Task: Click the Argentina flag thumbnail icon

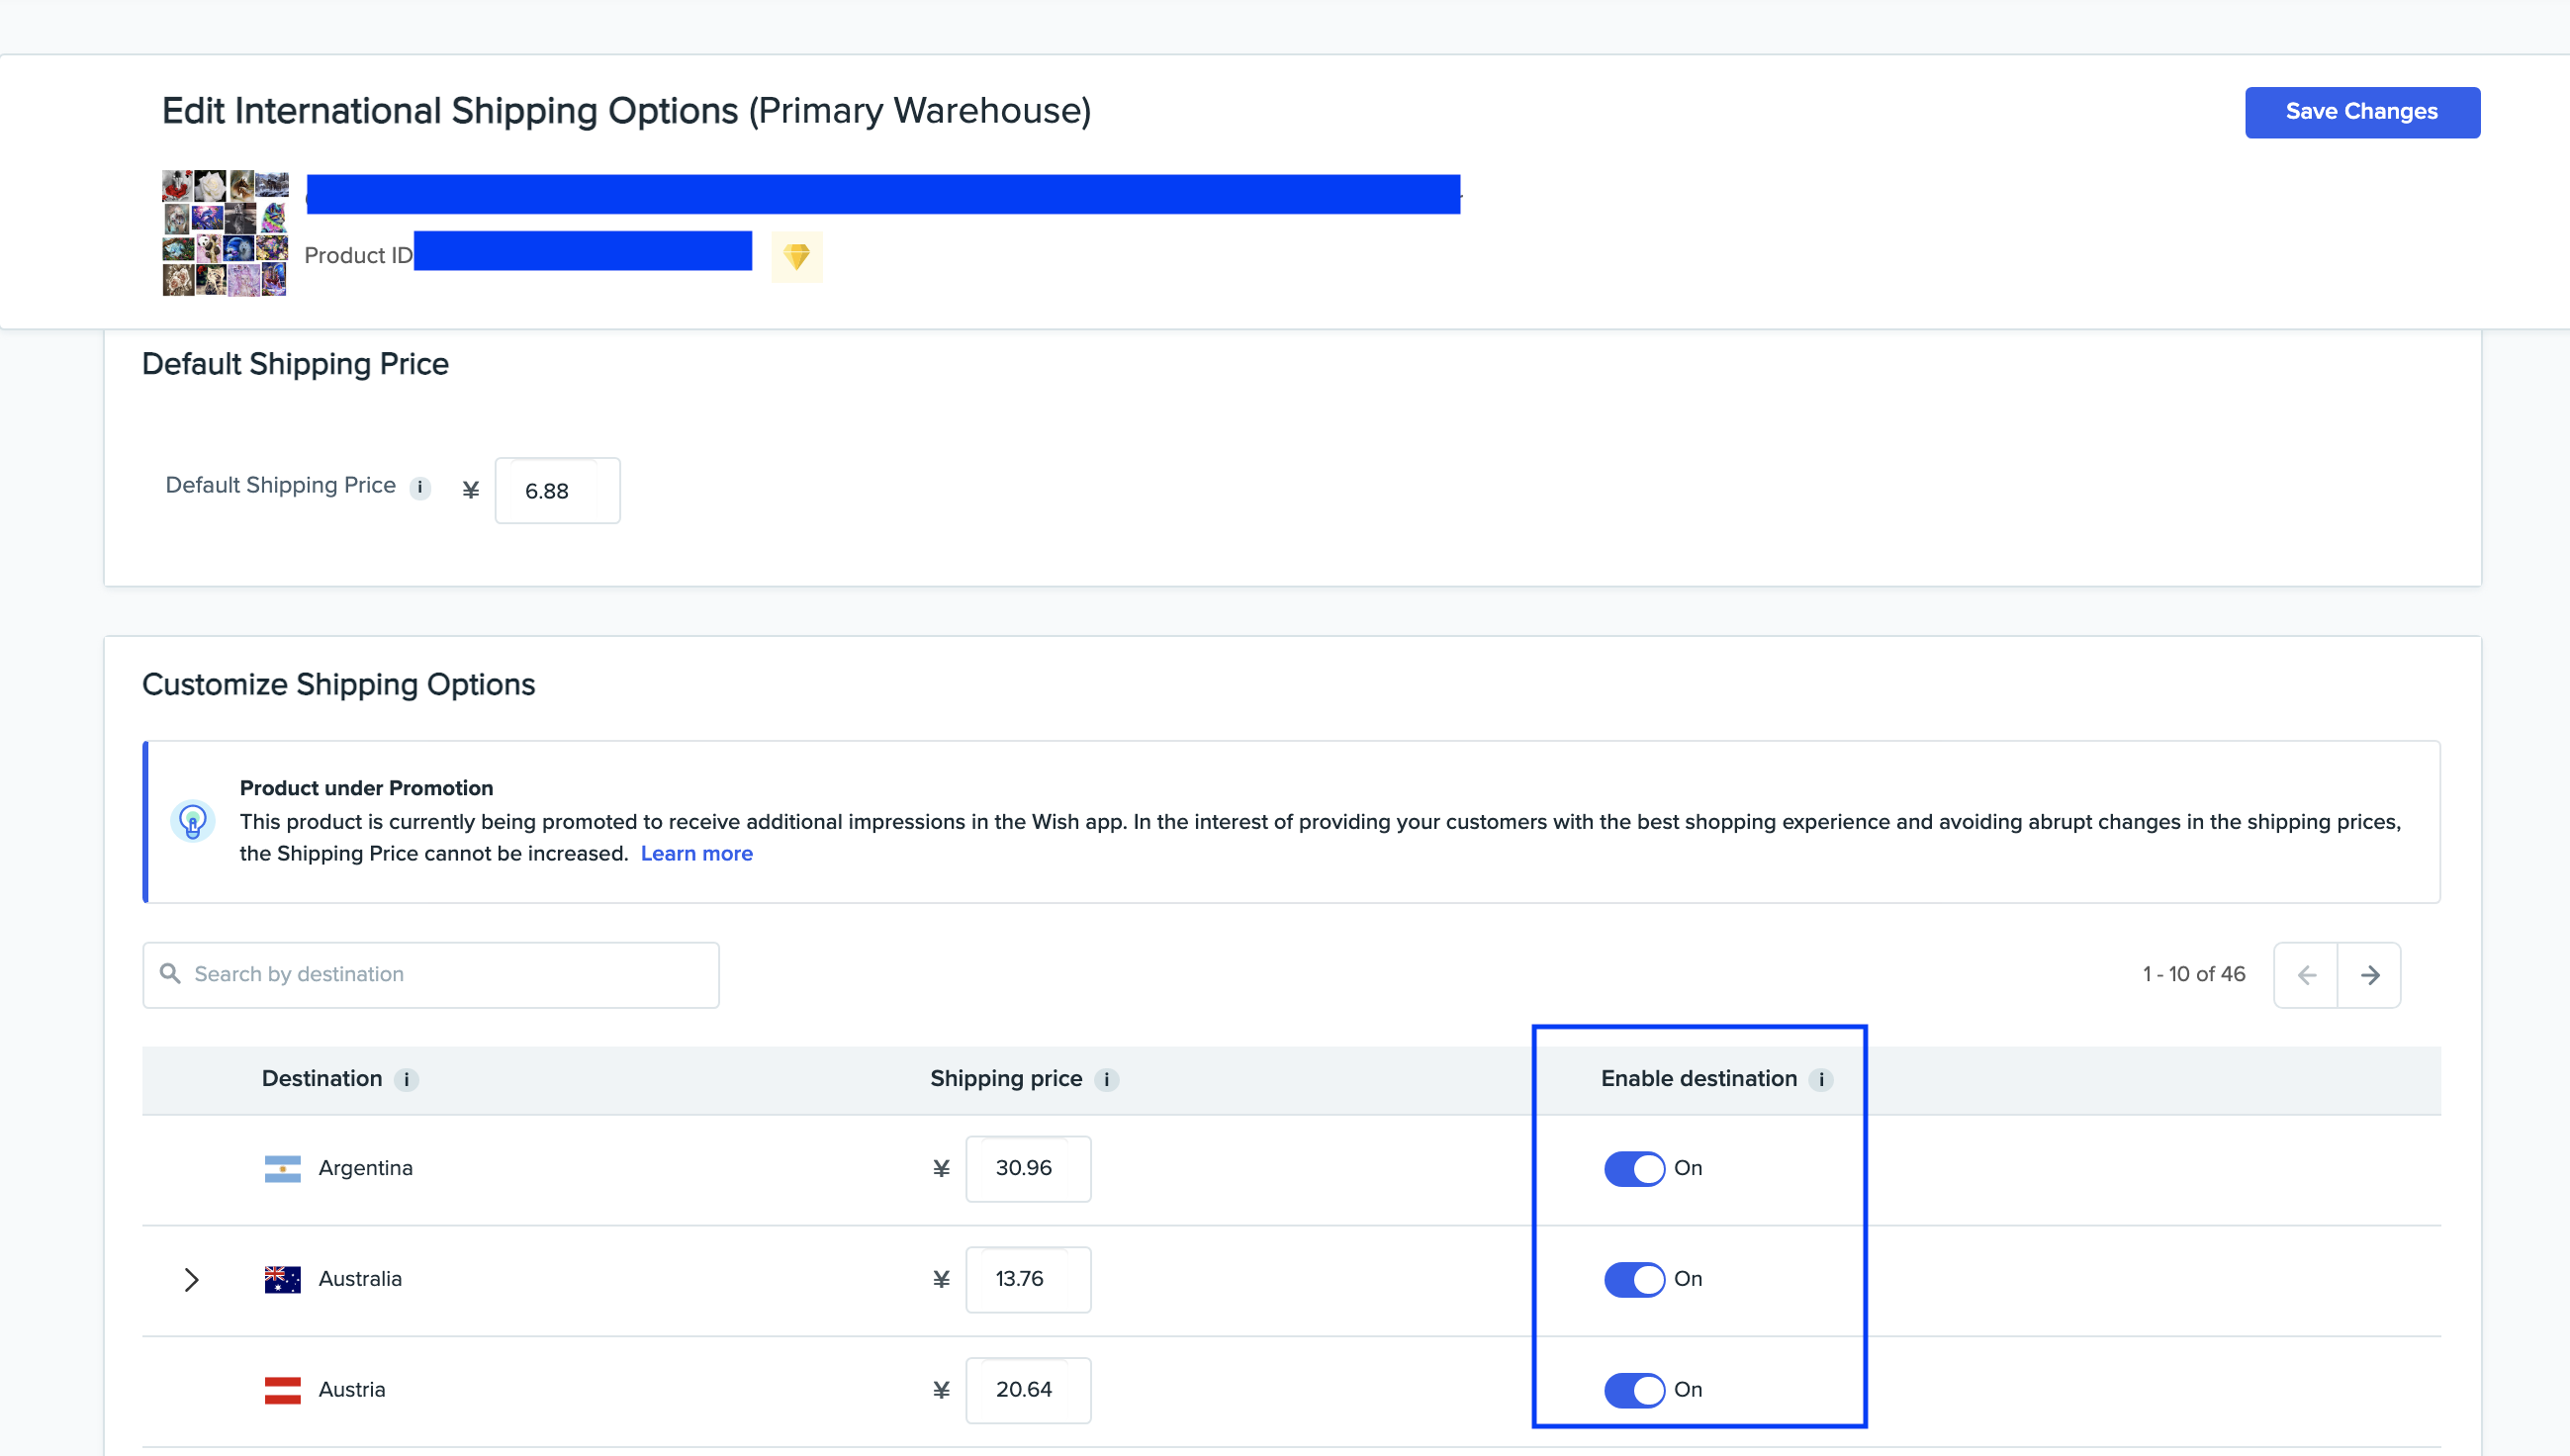Action: [x=281, y=1166]
